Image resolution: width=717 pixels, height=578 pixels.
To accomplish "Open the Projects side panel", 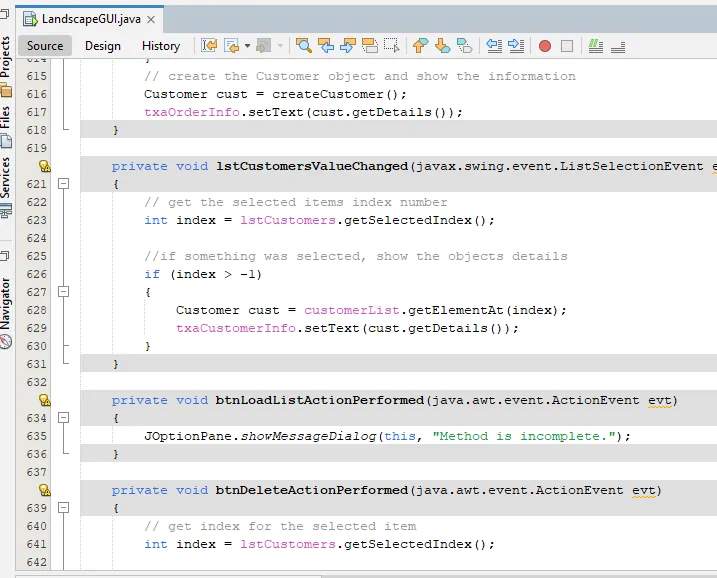I will (x=5, y=57).
